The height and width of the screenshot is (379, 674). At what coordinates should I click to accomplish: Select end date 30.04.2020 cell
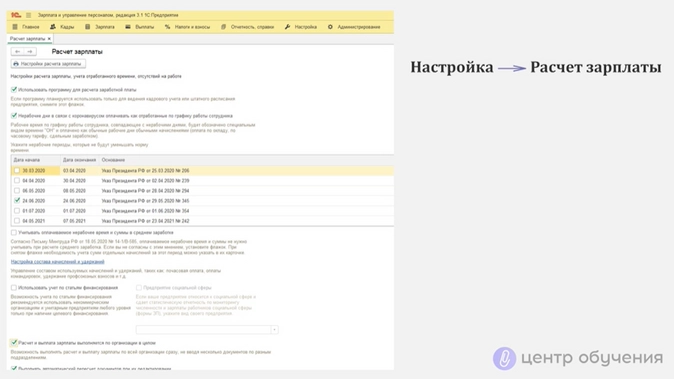(80, 180)
